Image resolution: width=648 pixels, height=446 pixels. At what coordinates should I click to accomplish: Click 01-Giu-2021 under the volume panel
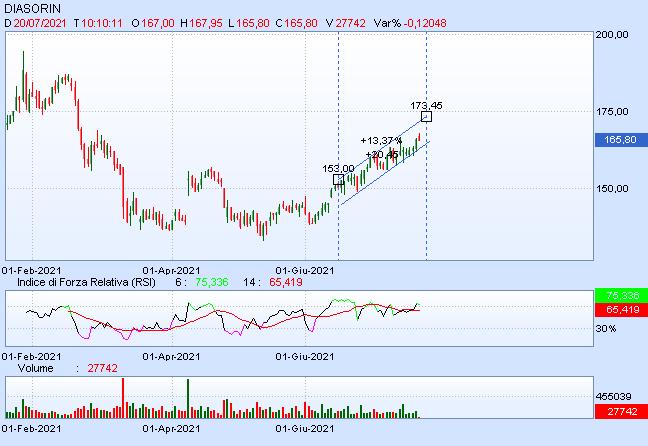pos(305,429)
